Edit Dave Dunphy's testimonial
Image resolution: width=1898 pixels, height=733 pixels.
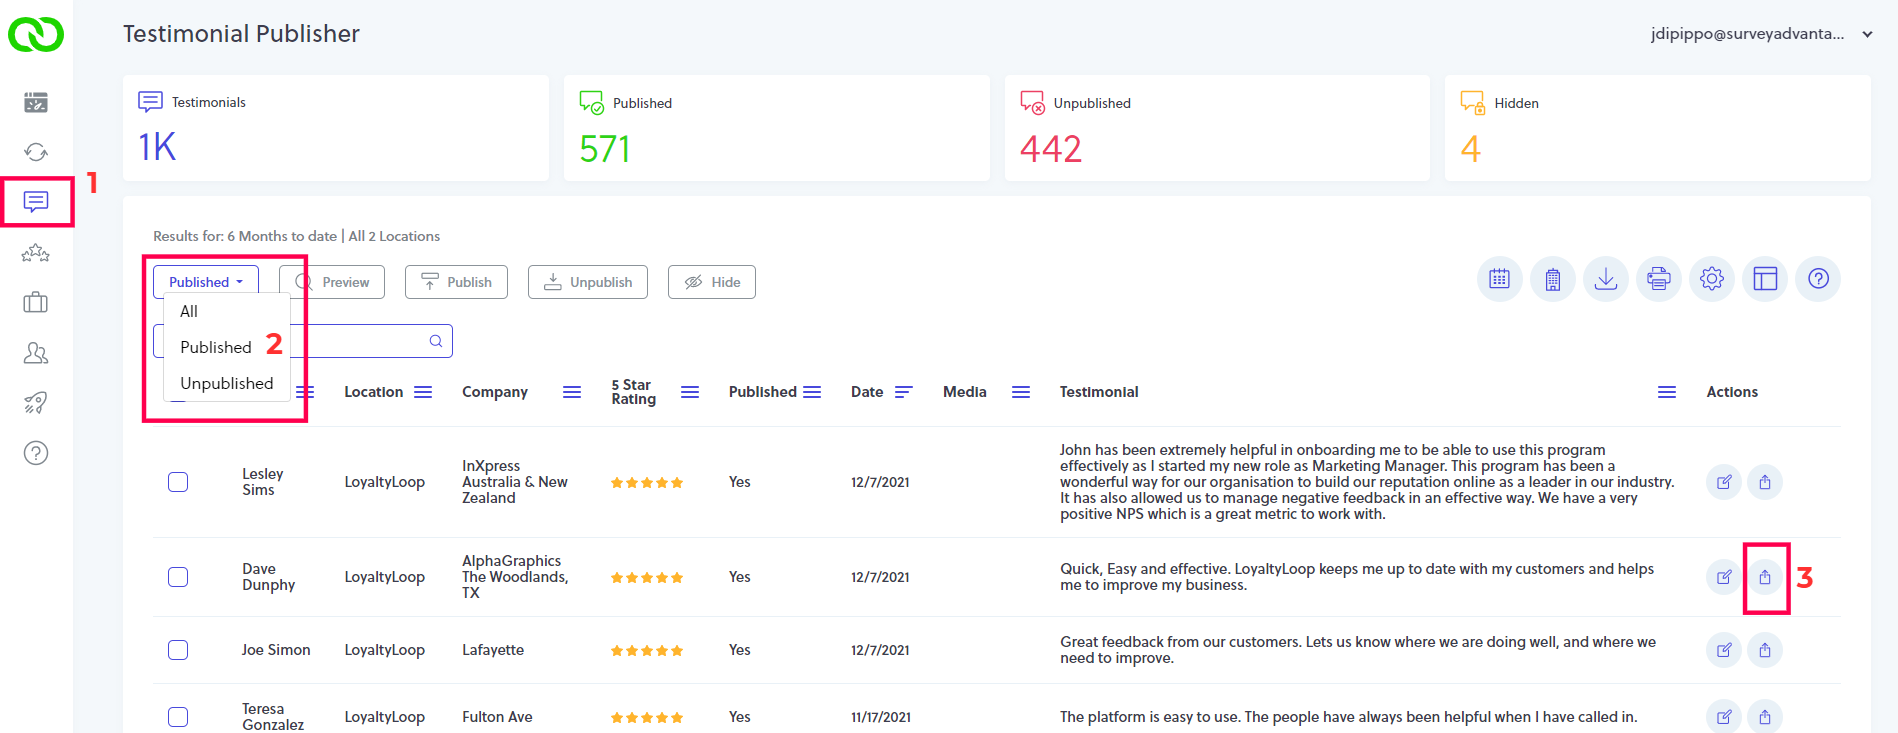pos(1724,577)
